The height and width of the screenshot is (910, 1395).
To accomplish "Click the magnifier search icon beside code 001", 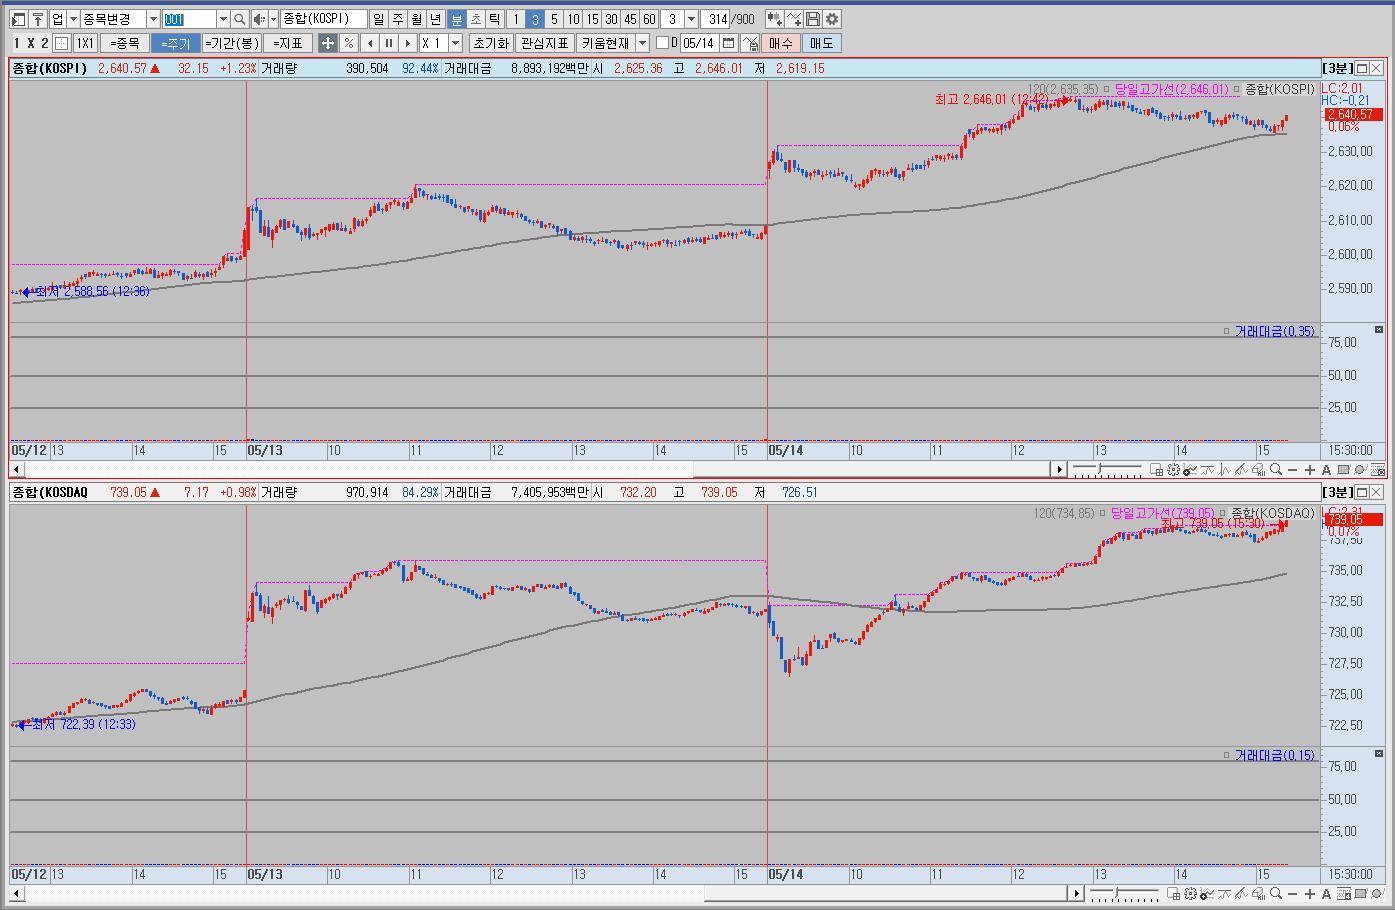I will point(240,19).
